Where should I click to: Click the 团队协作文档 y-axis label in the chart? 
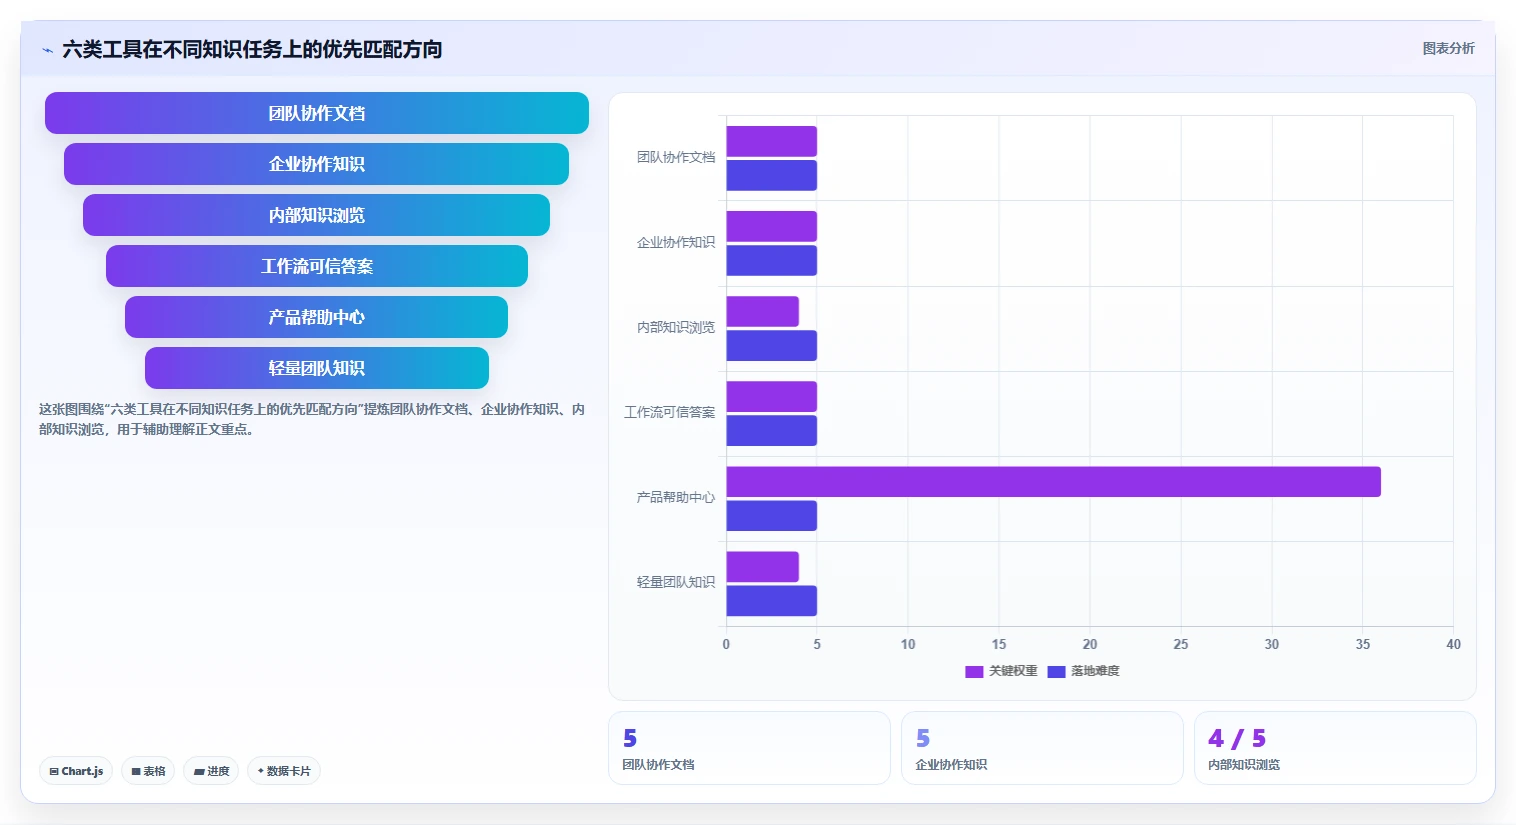click(x=676, y=157)
